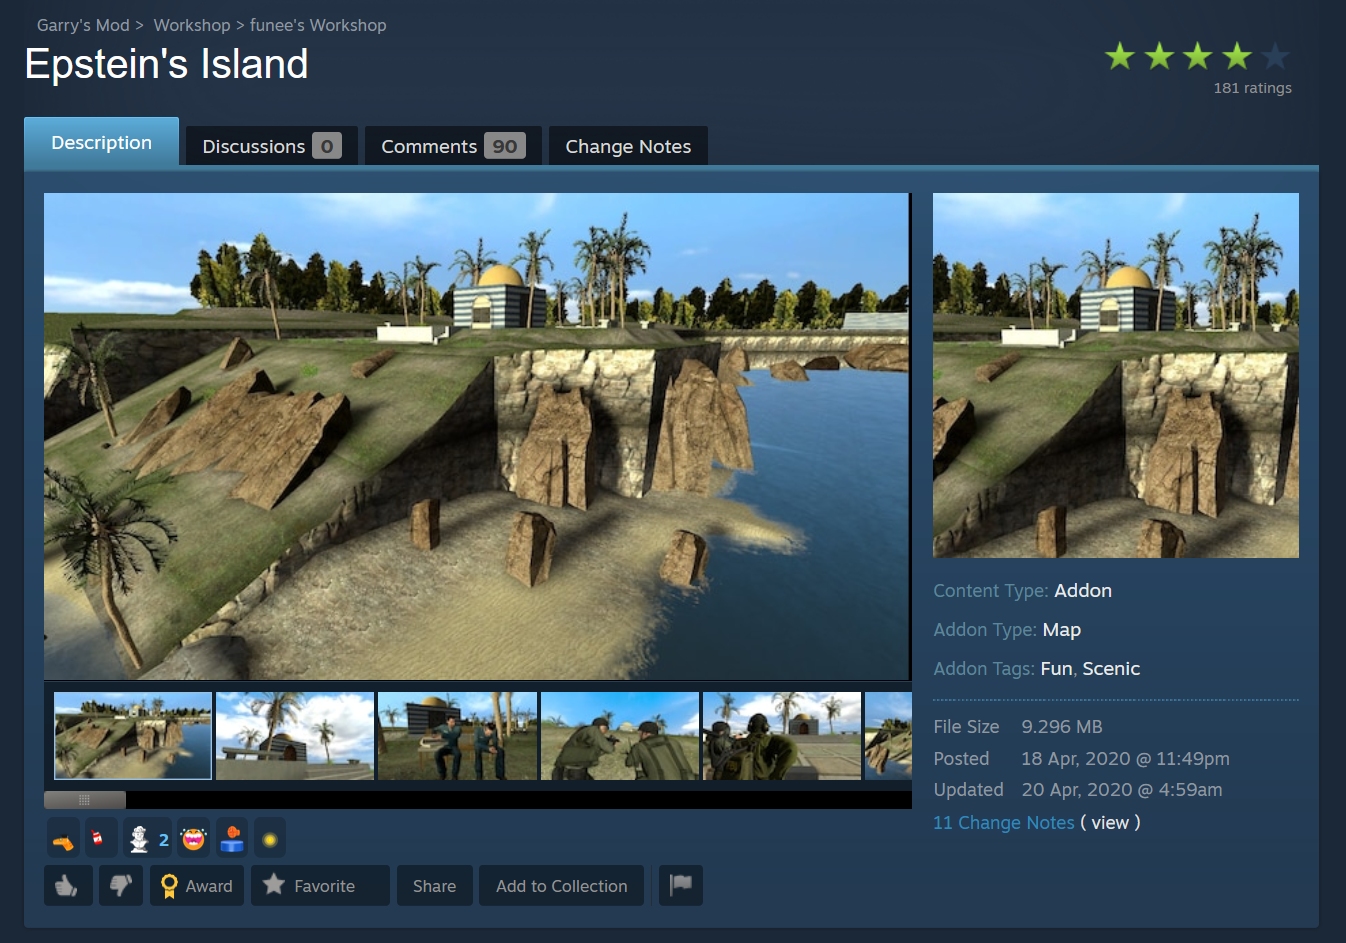The height and width of the screenshot is (943, 1346).
Task: Select the second thumbnail with palm and clouds
Action: 295,736
